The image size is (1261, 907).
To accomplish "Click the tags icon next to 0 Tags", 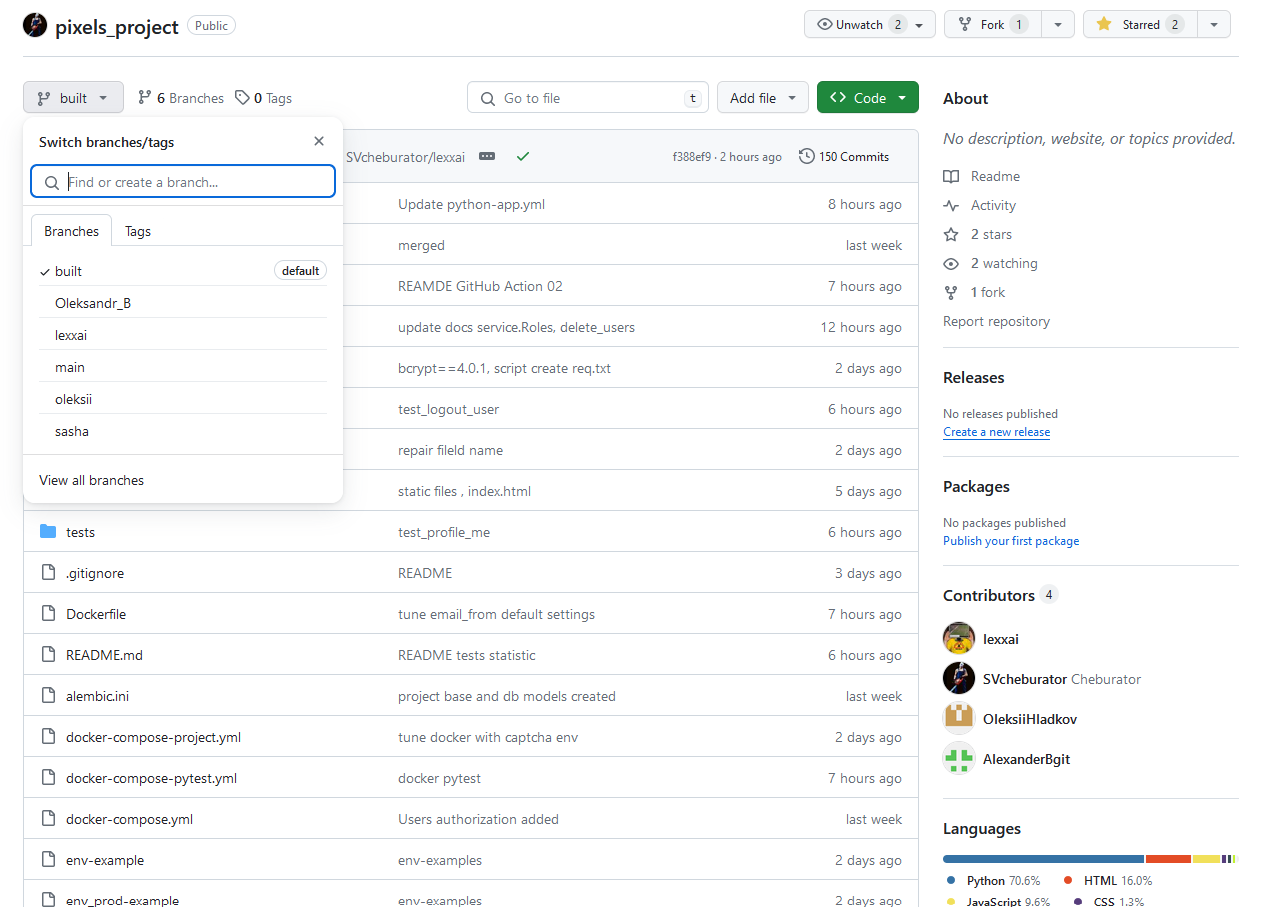I will pyautogui.click(x=242, y=98).
